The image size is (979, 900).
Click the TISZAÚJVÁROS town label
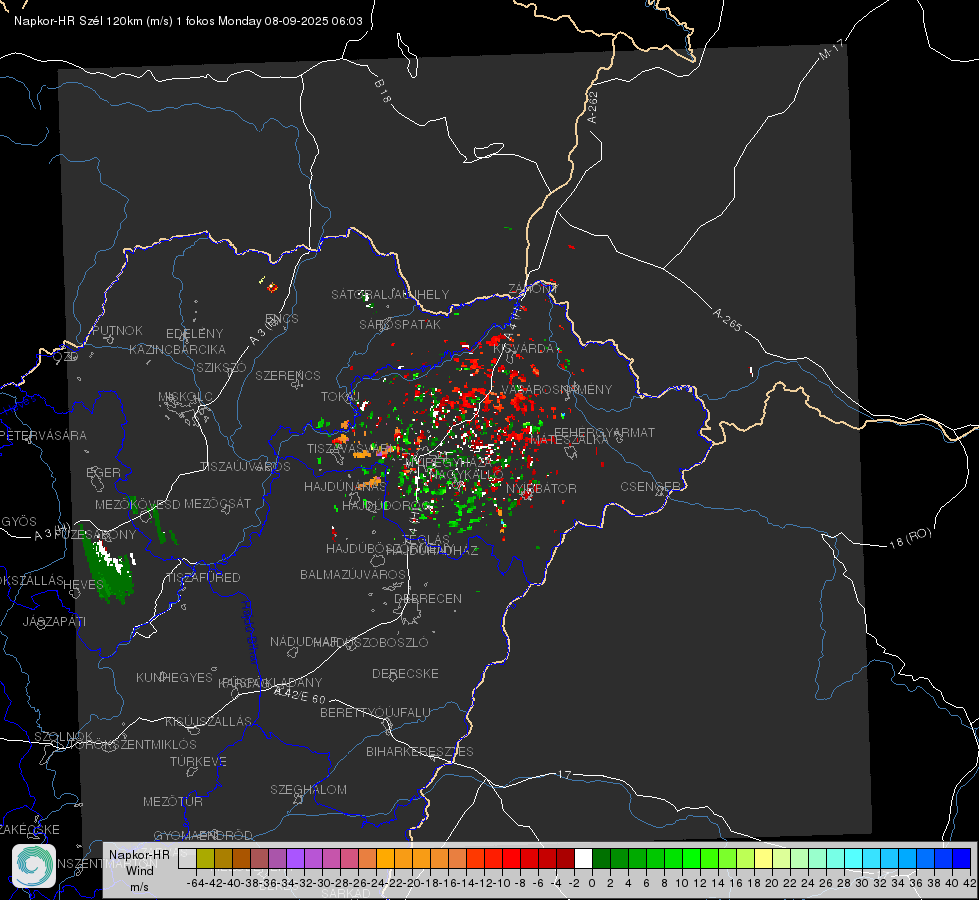pos(245,467)
